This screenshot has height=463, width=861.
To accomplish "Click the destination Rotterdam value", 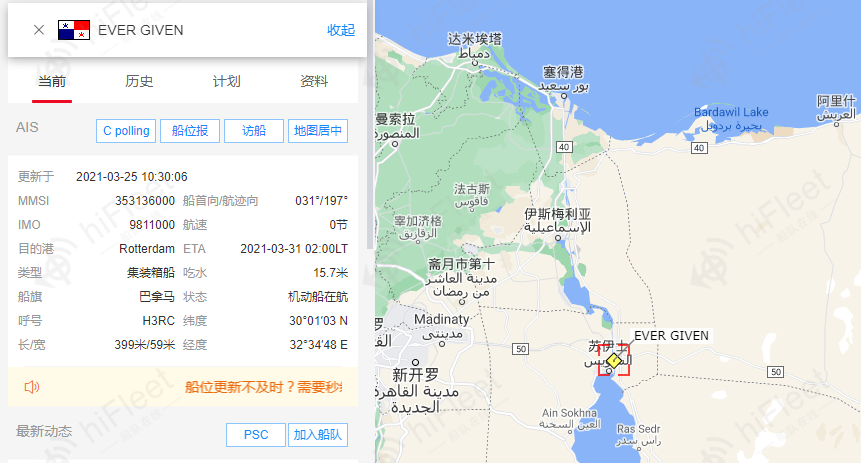I will tap(147, 249).
